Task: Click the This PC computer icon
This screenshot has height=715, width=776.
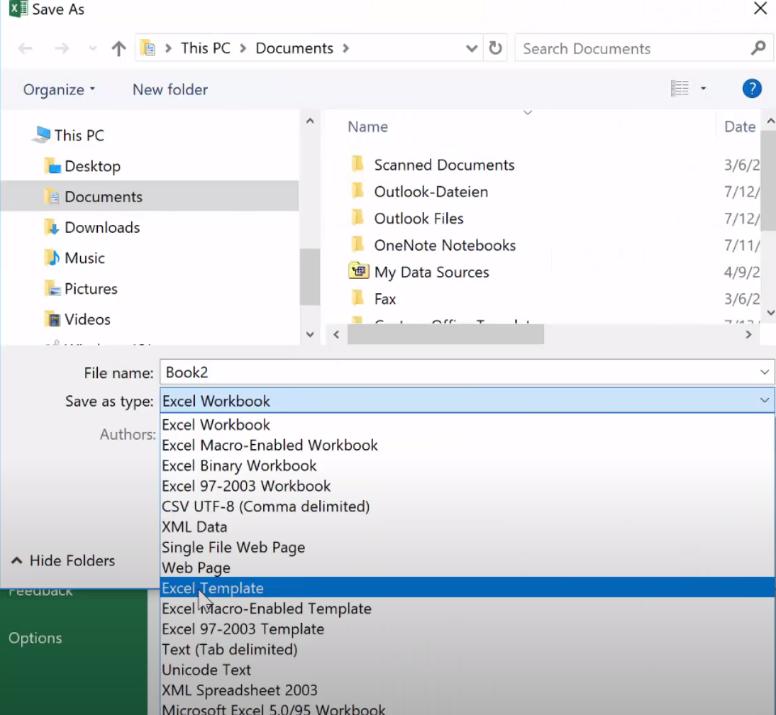Action: click(x=41, y=135)
